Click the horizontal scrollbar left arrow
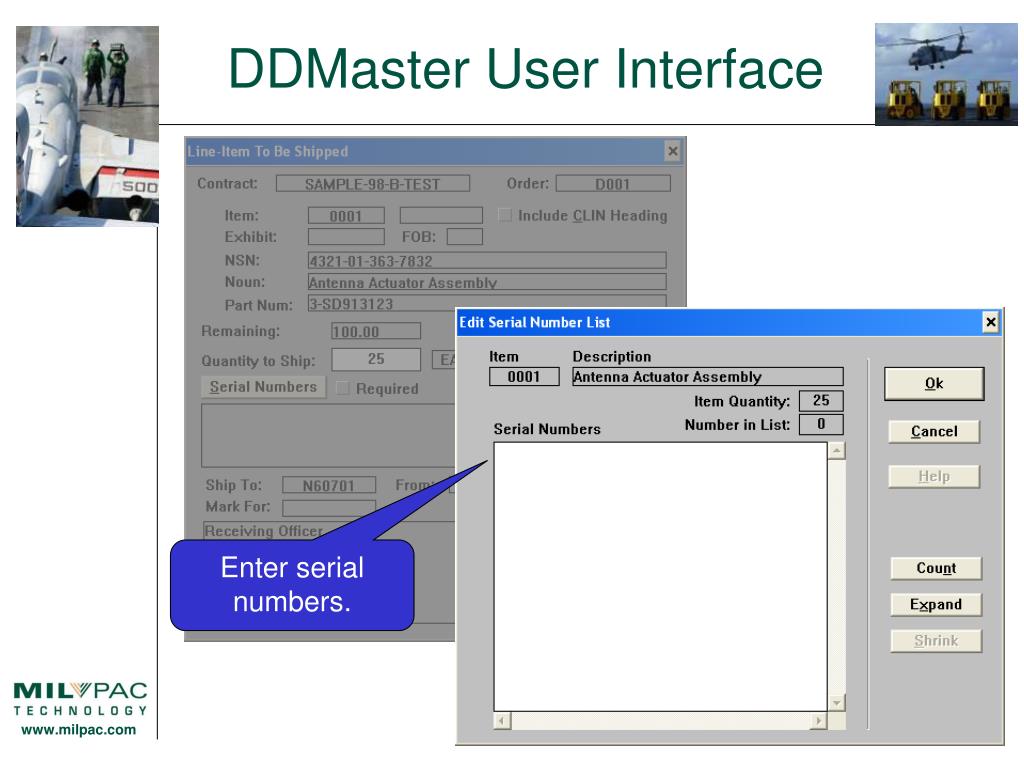1024x768 pixels. point(502,721)
